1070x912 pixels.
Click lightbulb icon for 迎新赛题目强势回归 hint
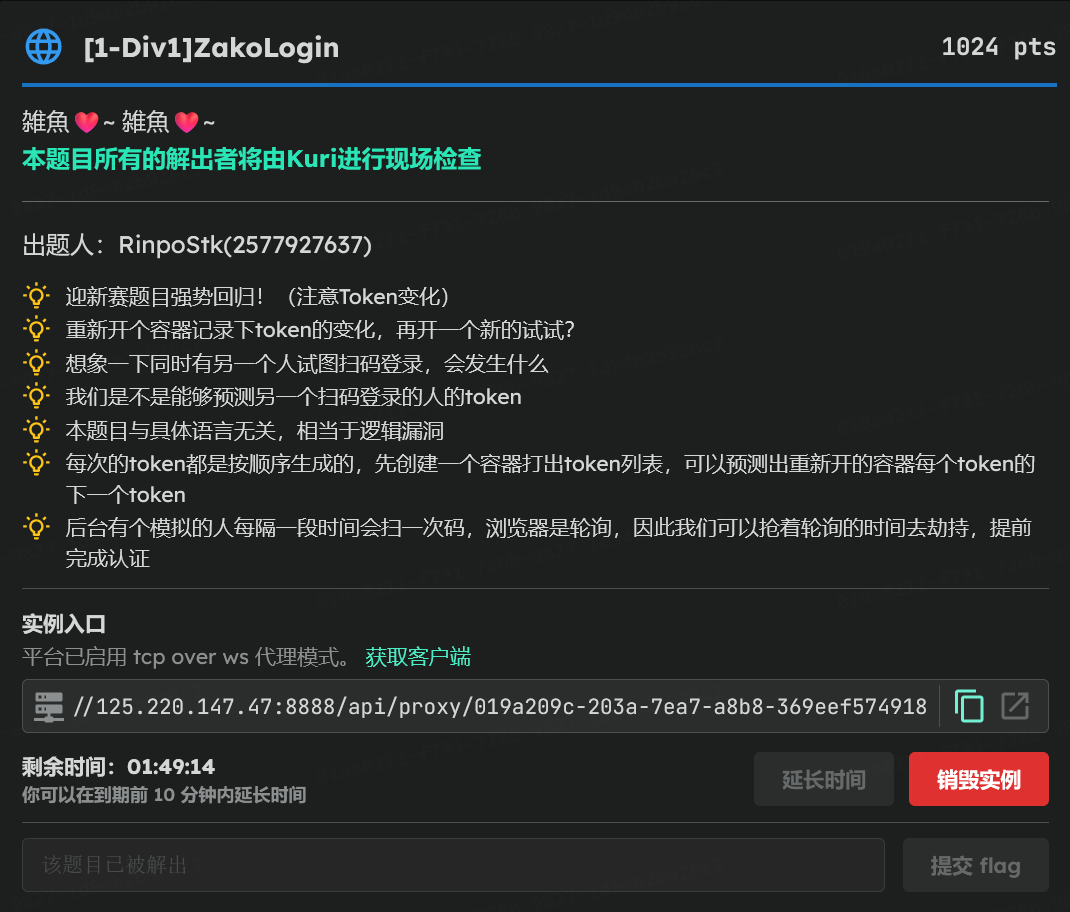tap(36, 297)
